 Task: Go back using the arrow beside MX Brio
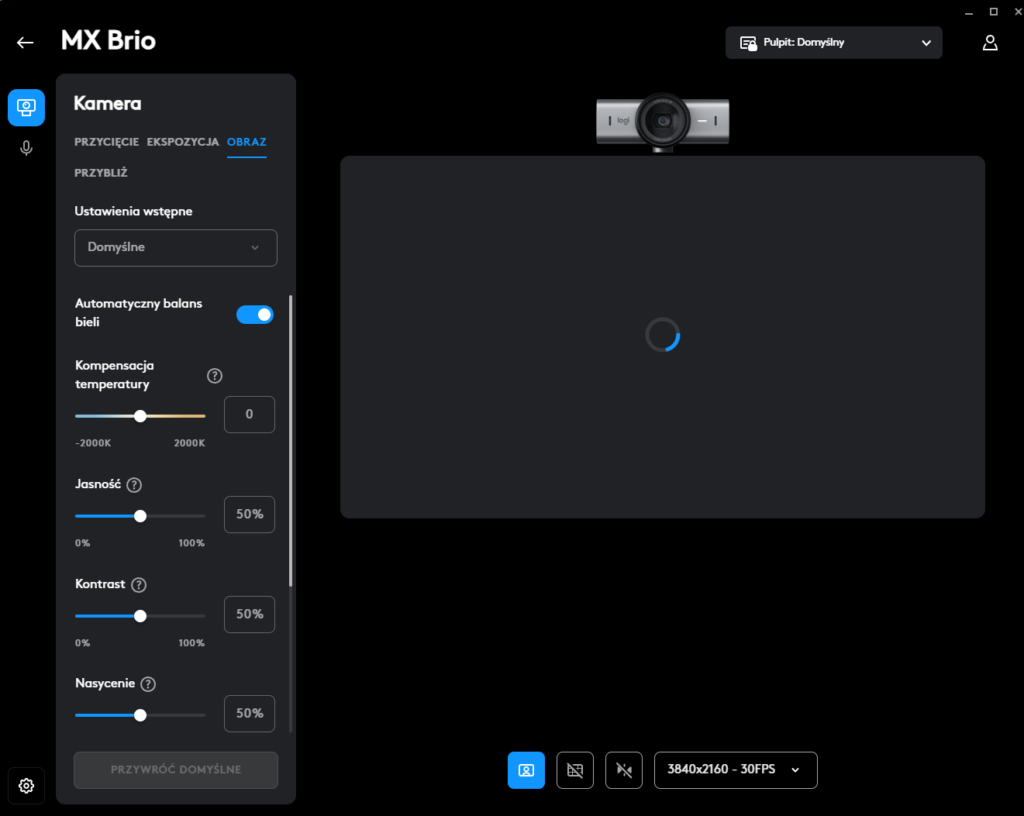pos(25,42)
